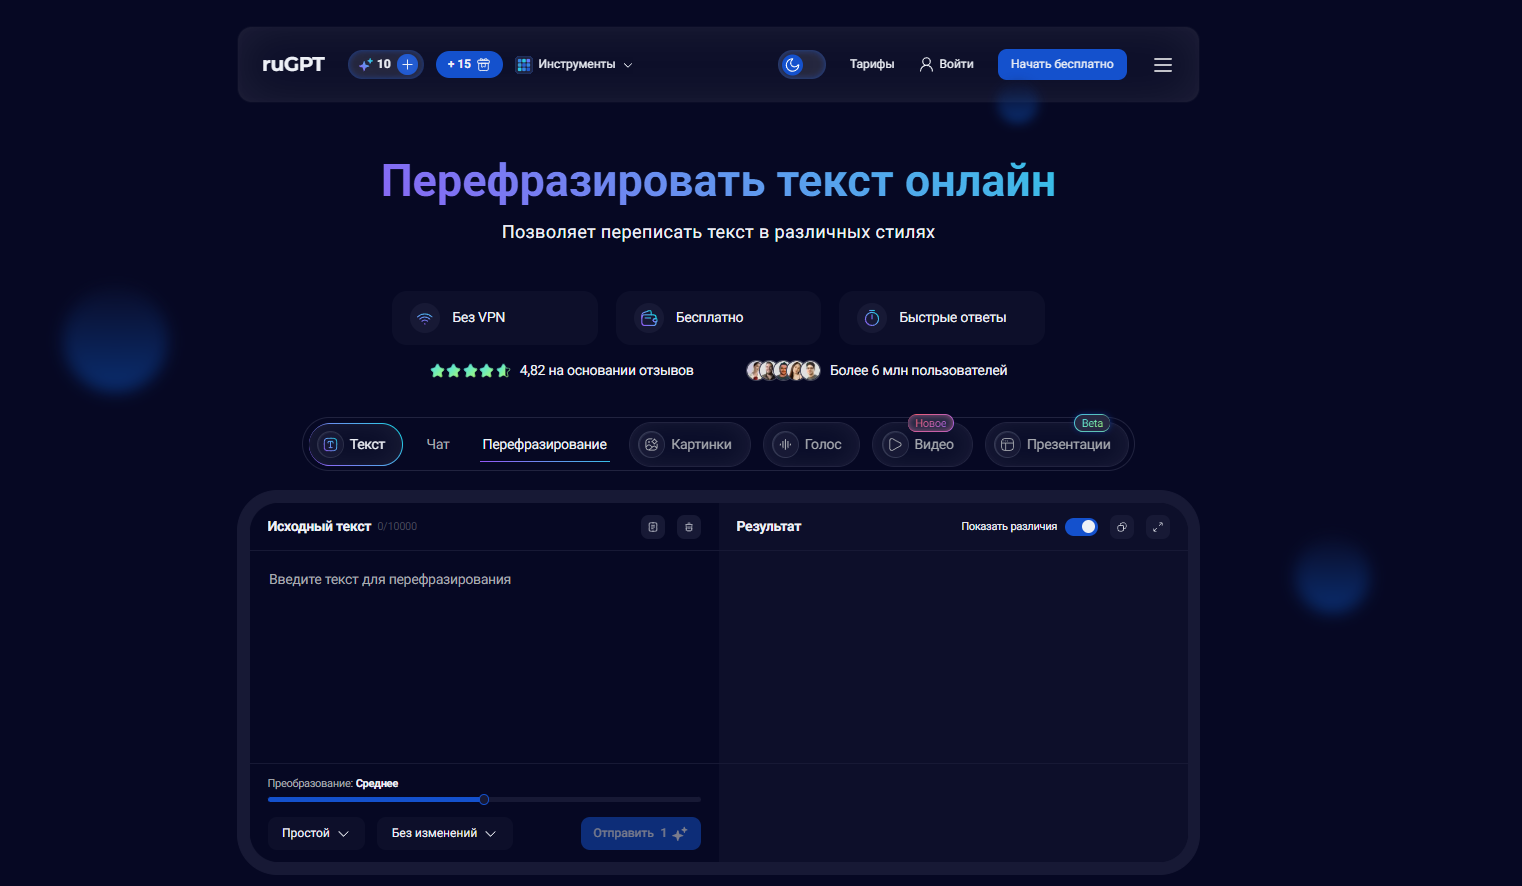Open the Видео tab
This screenshot has height=886, width=1522.
click(922, 444)
